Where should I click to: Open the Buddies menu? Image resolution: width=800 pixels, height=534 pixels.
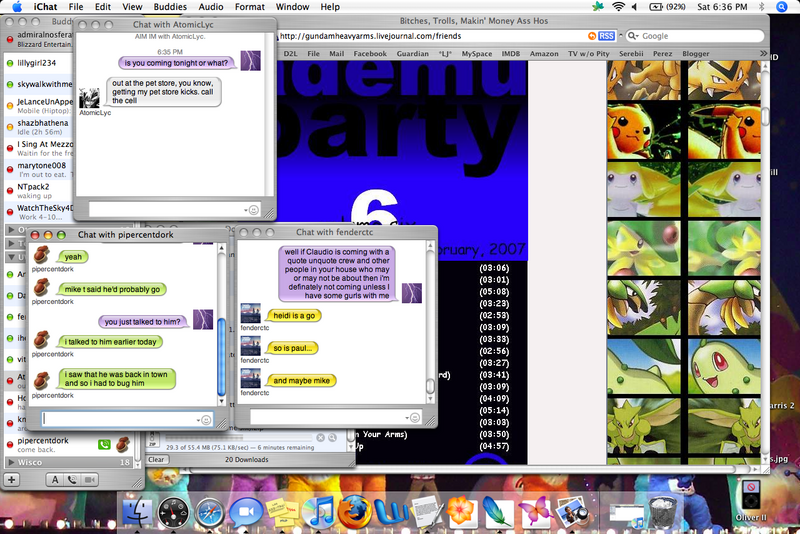click(170, 7)
